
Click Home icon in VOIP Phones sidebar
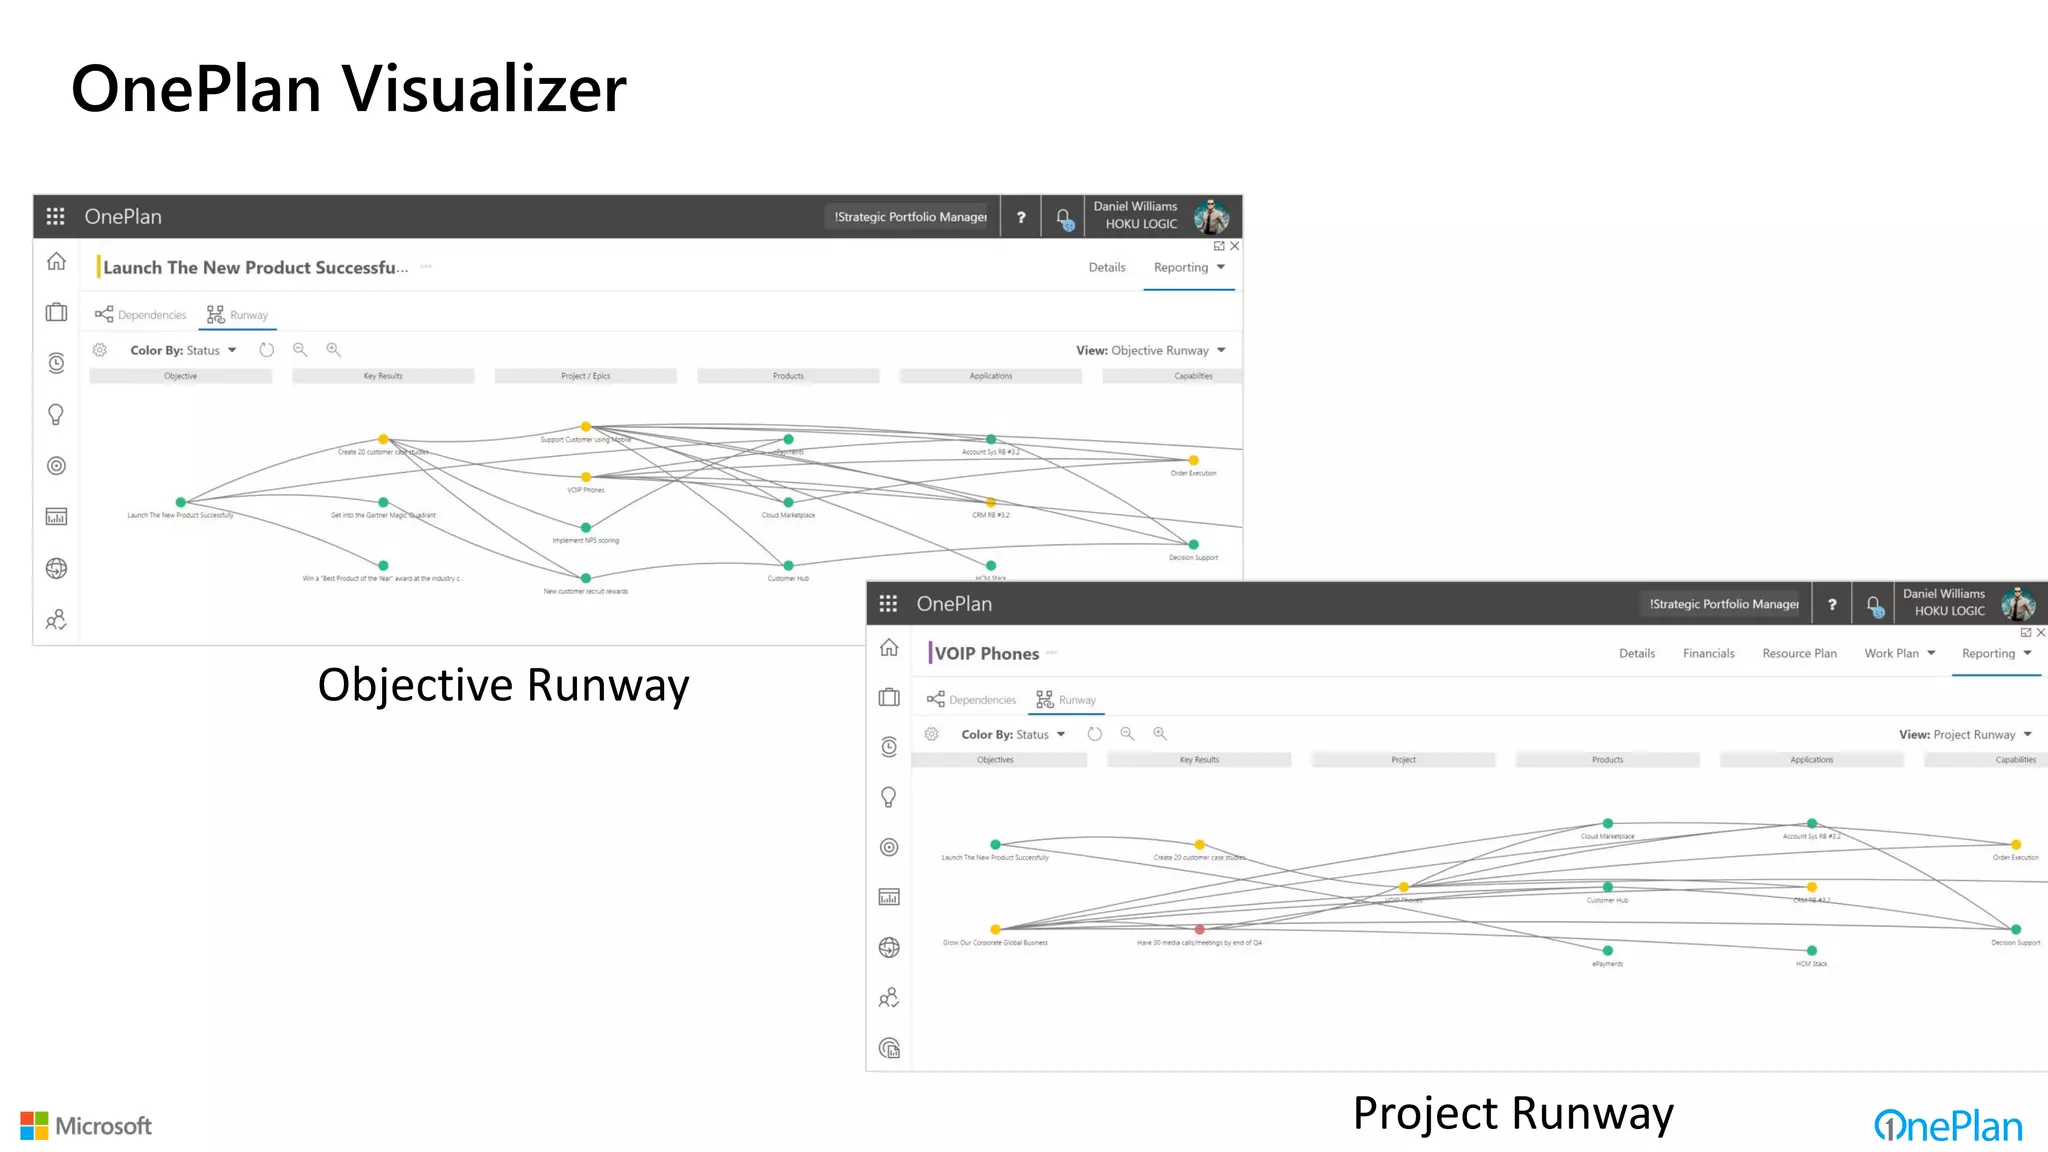point(889,647)
